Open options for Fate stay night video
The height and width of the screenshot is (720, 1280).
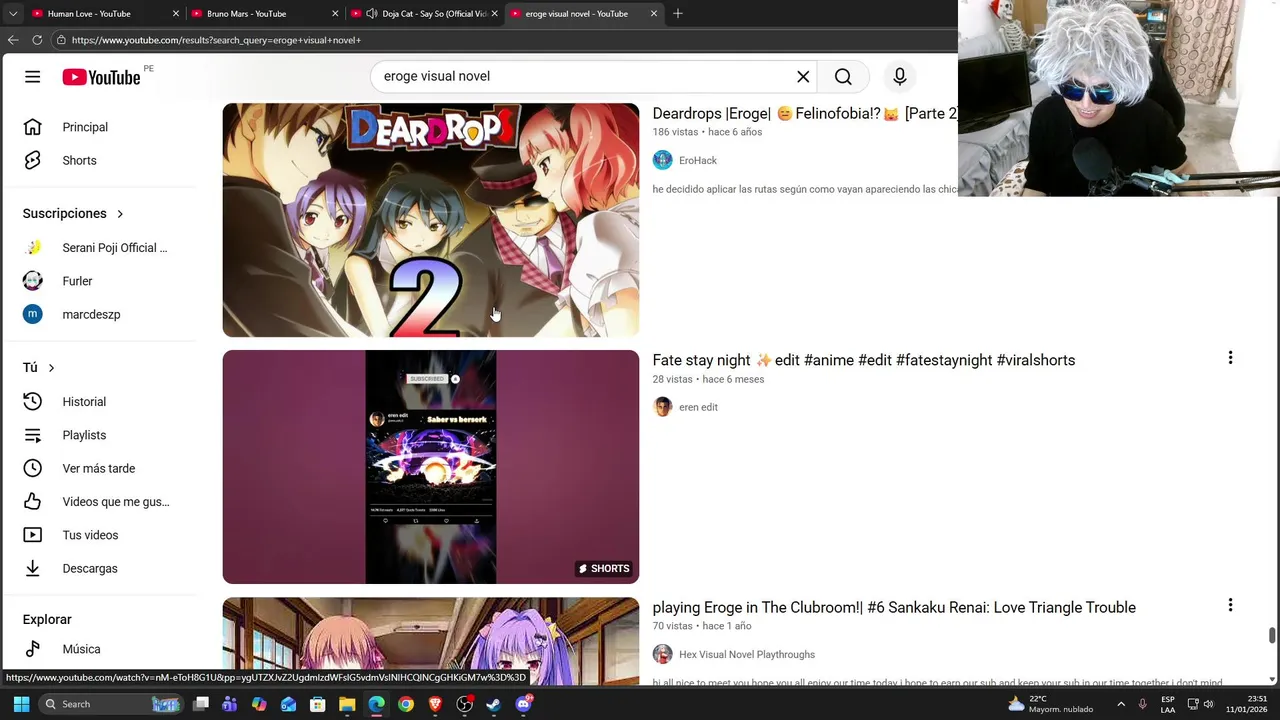click(1230, 358)
